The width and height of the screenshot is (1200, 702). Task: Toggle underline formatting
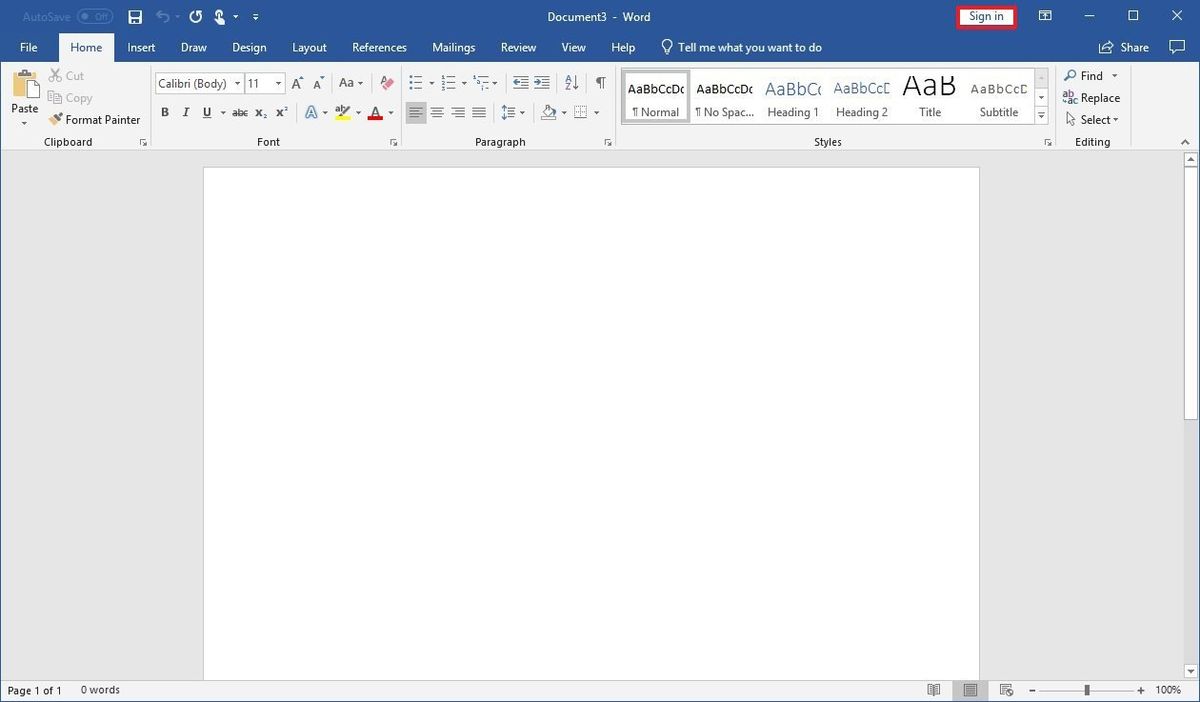click(x=206, y=112)
